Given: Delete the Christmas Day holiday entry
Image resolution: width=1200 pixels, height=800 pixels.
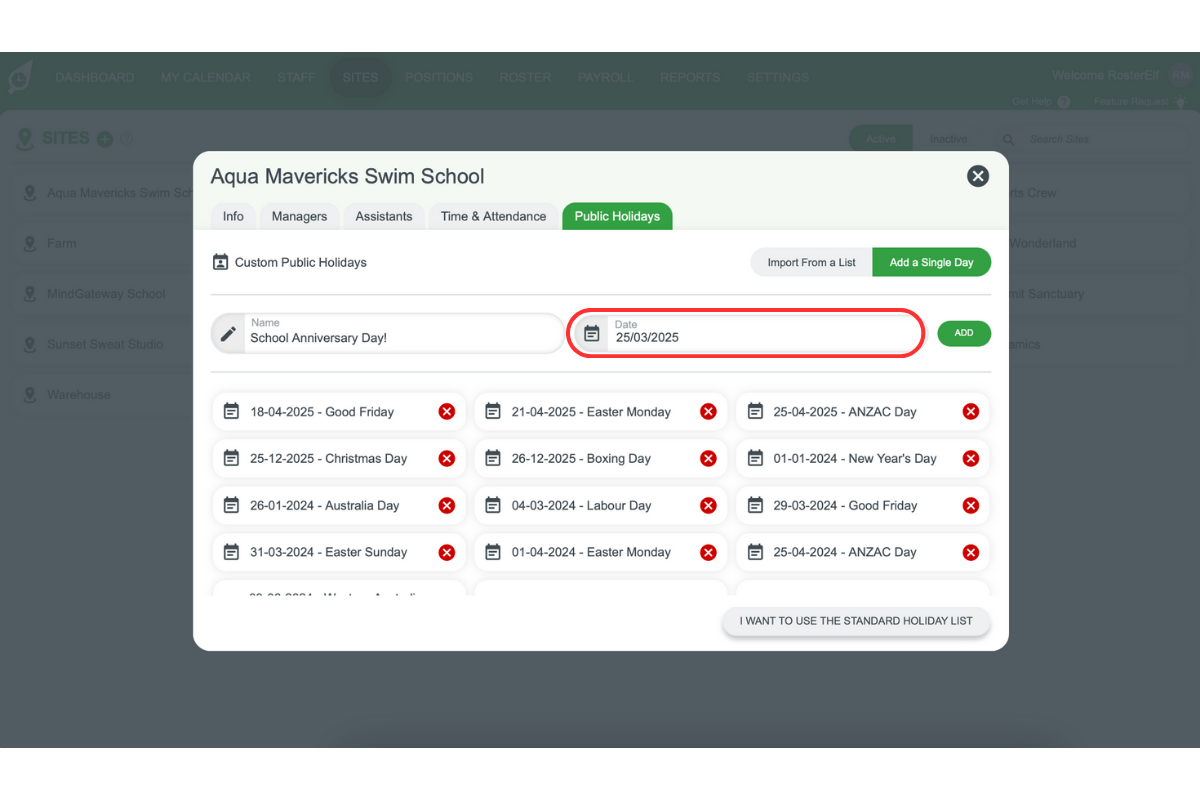Looking at the screenshot, I should point(447,459).
